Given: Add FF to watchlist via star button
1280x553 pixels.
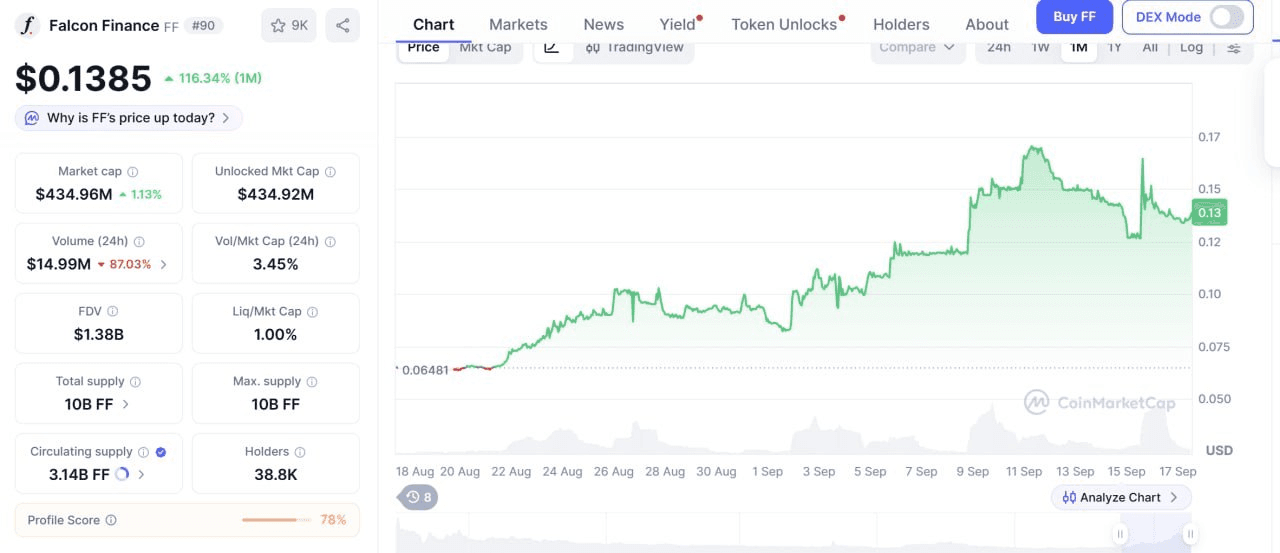Looking at the screenshot, I should pyautogui.click(x=289, y=25).
